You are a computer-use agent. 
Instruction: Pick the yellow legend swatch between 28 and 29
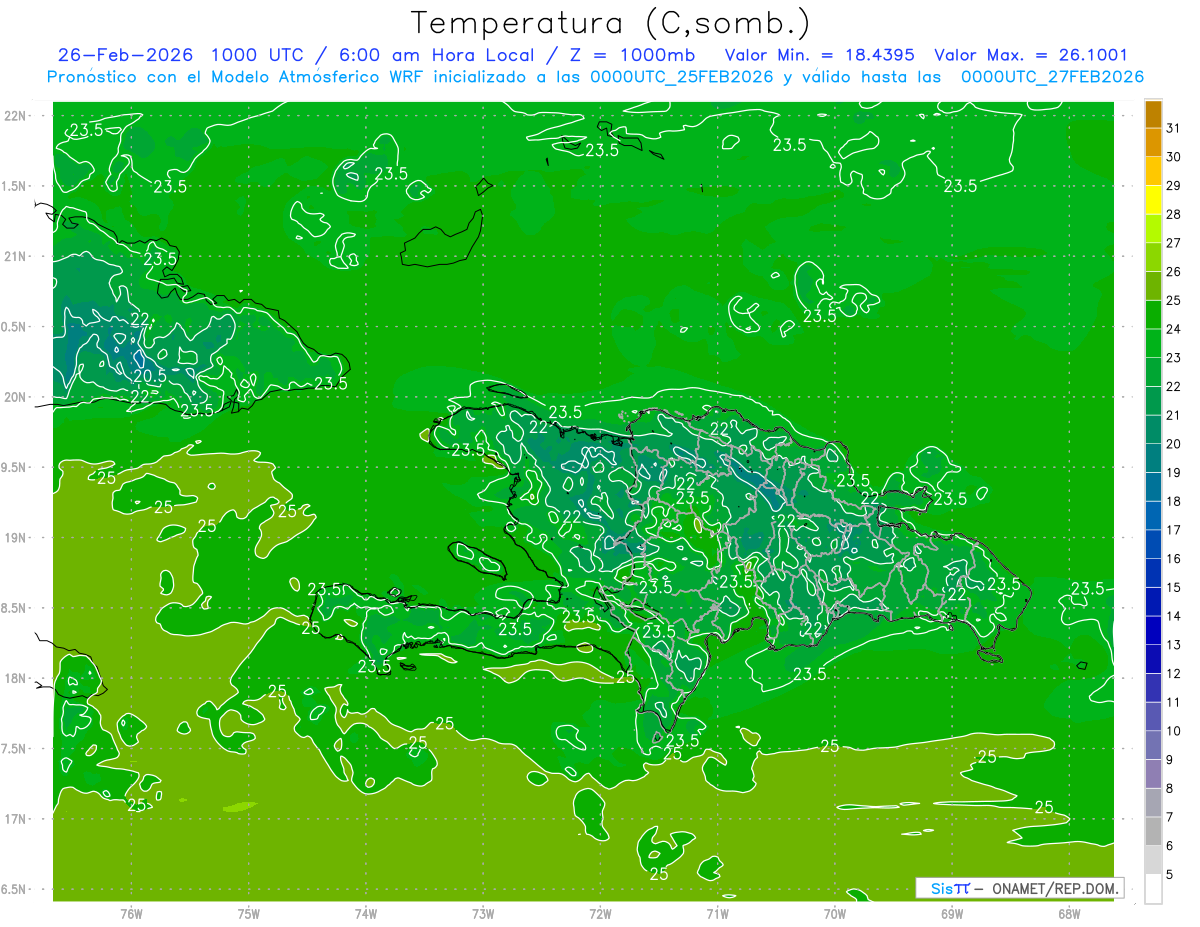(1153, 200)
